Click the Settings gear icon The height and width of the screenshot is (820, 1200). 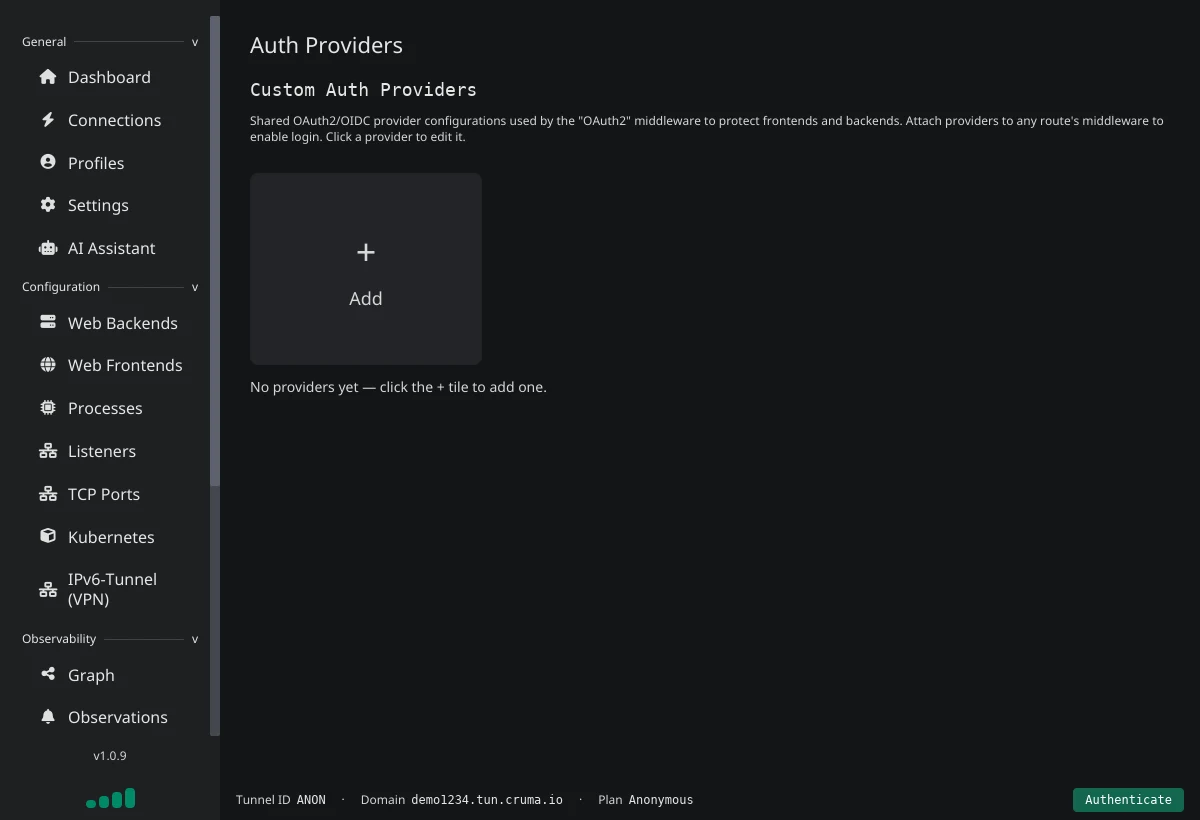pyautogui.click(x=48, y=205)
